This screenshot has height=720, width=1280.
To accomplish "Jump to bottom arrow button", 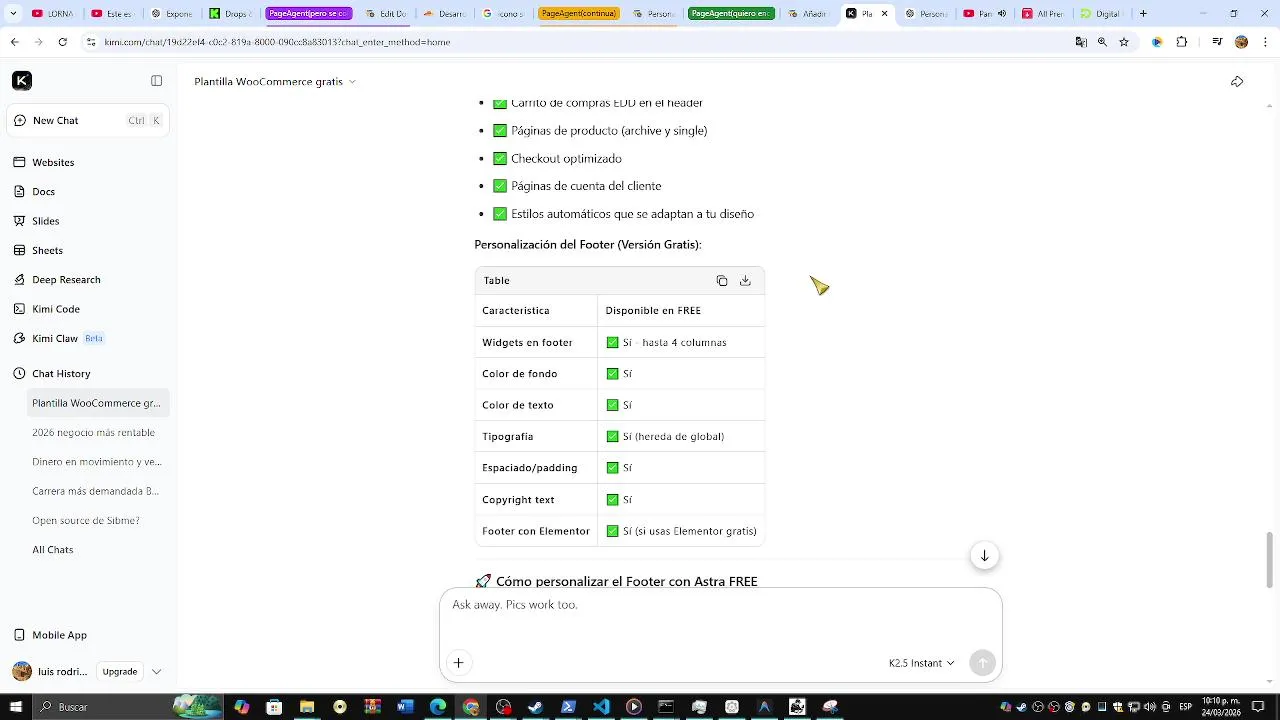I will pyautogui.click(x=984, y=556).
